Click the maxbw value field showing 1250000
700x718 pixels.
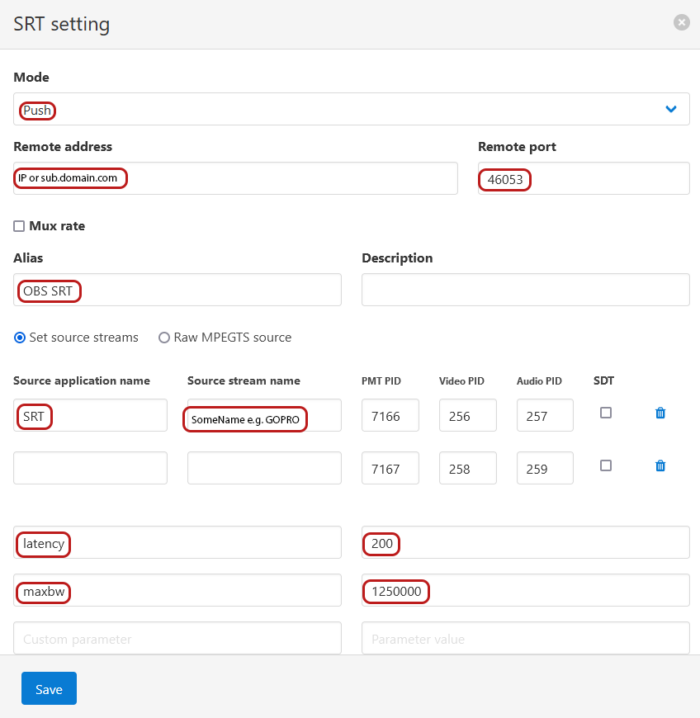click(526, 590)
